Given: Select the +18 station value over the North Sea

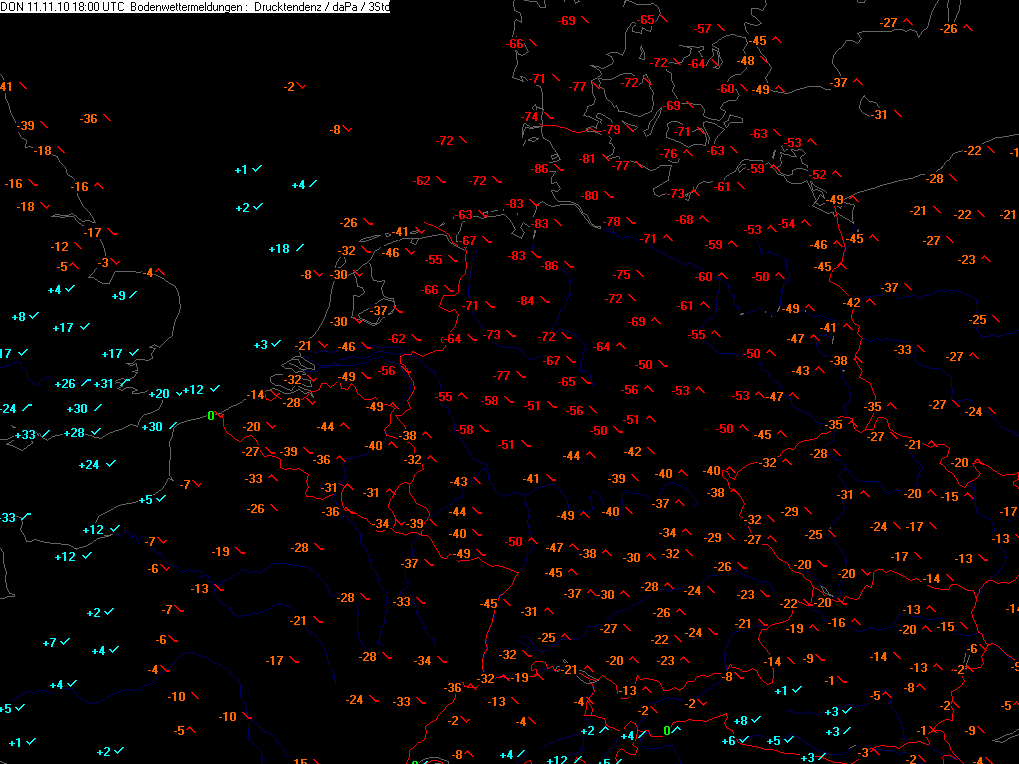Looking at the screenshot, I should click(x=279, y=249).
